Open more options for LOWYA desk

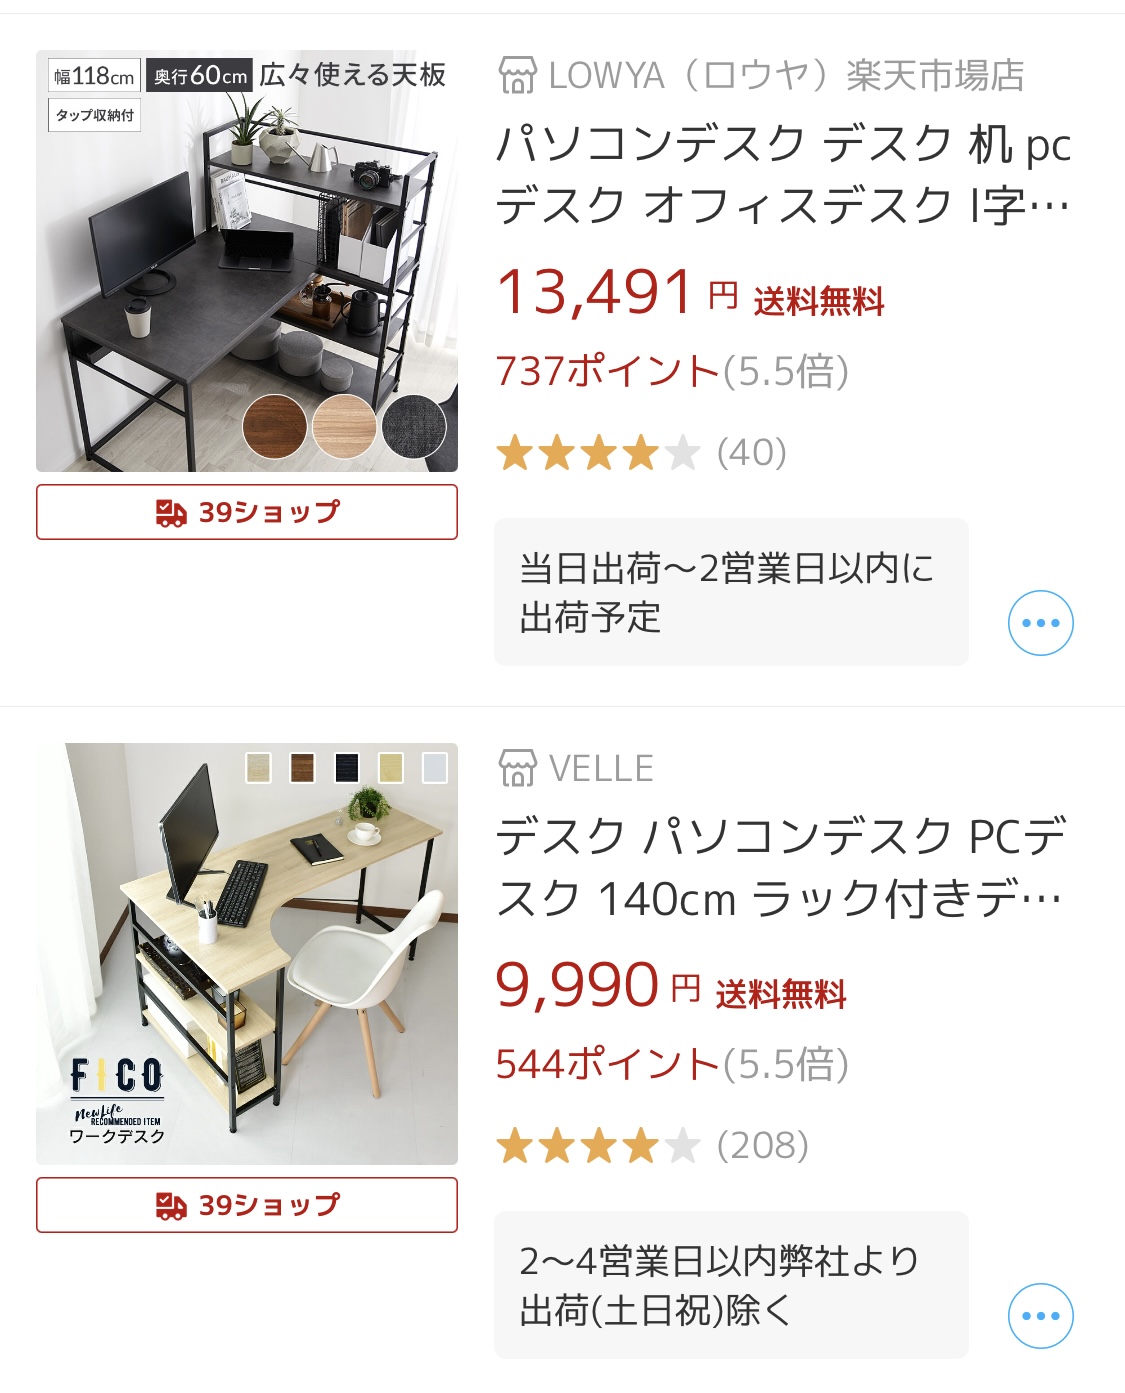coord(1040,623)
